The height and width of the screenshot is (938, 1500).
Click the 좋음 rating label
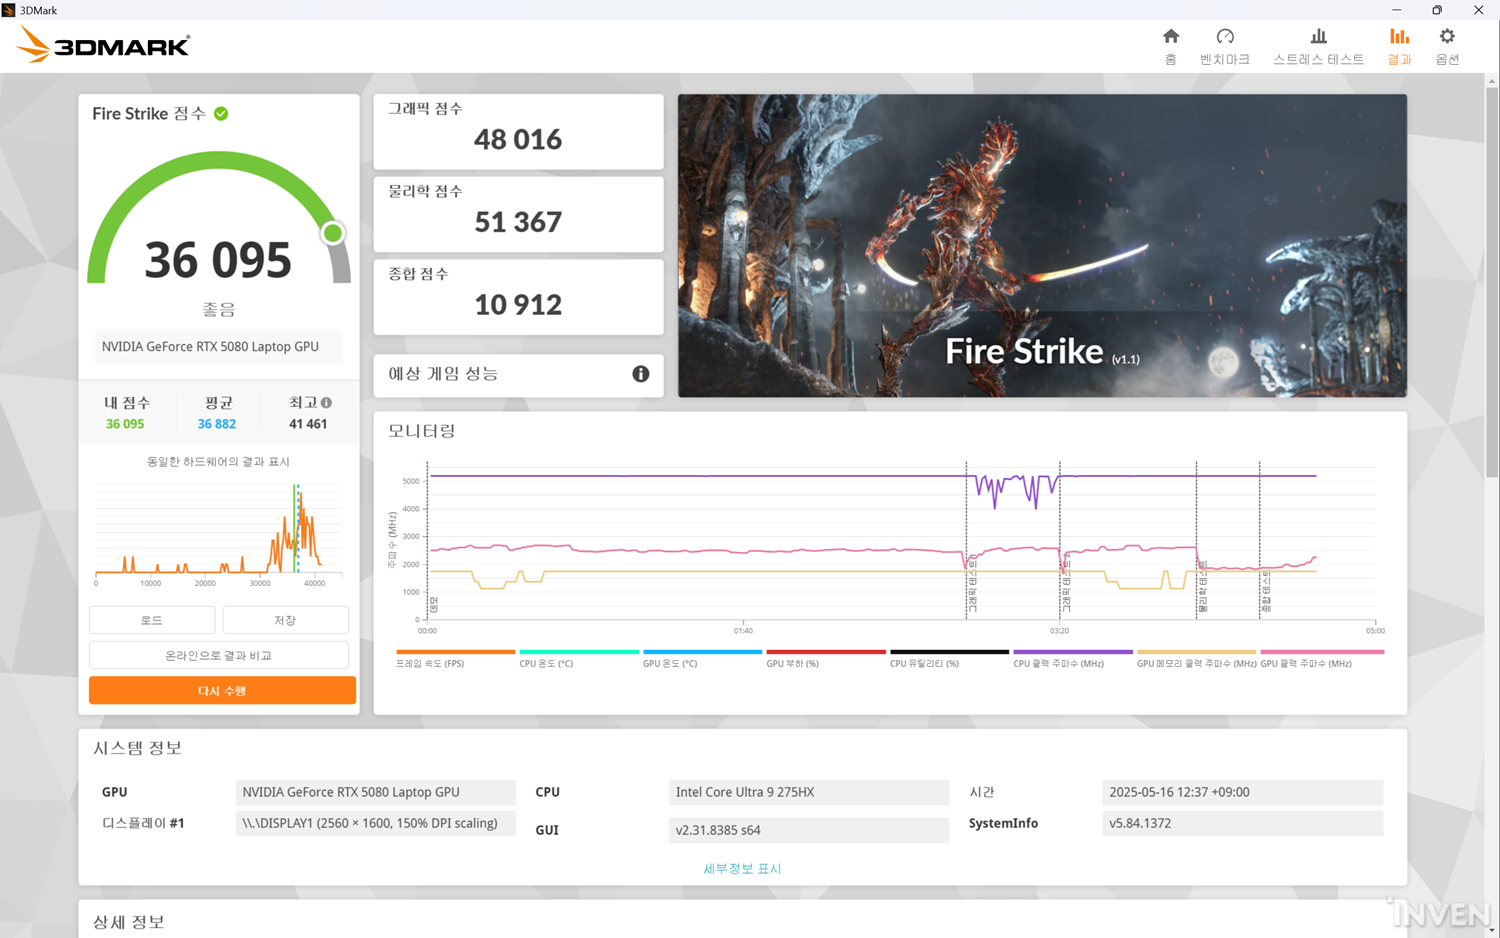[x=219, y=310]
